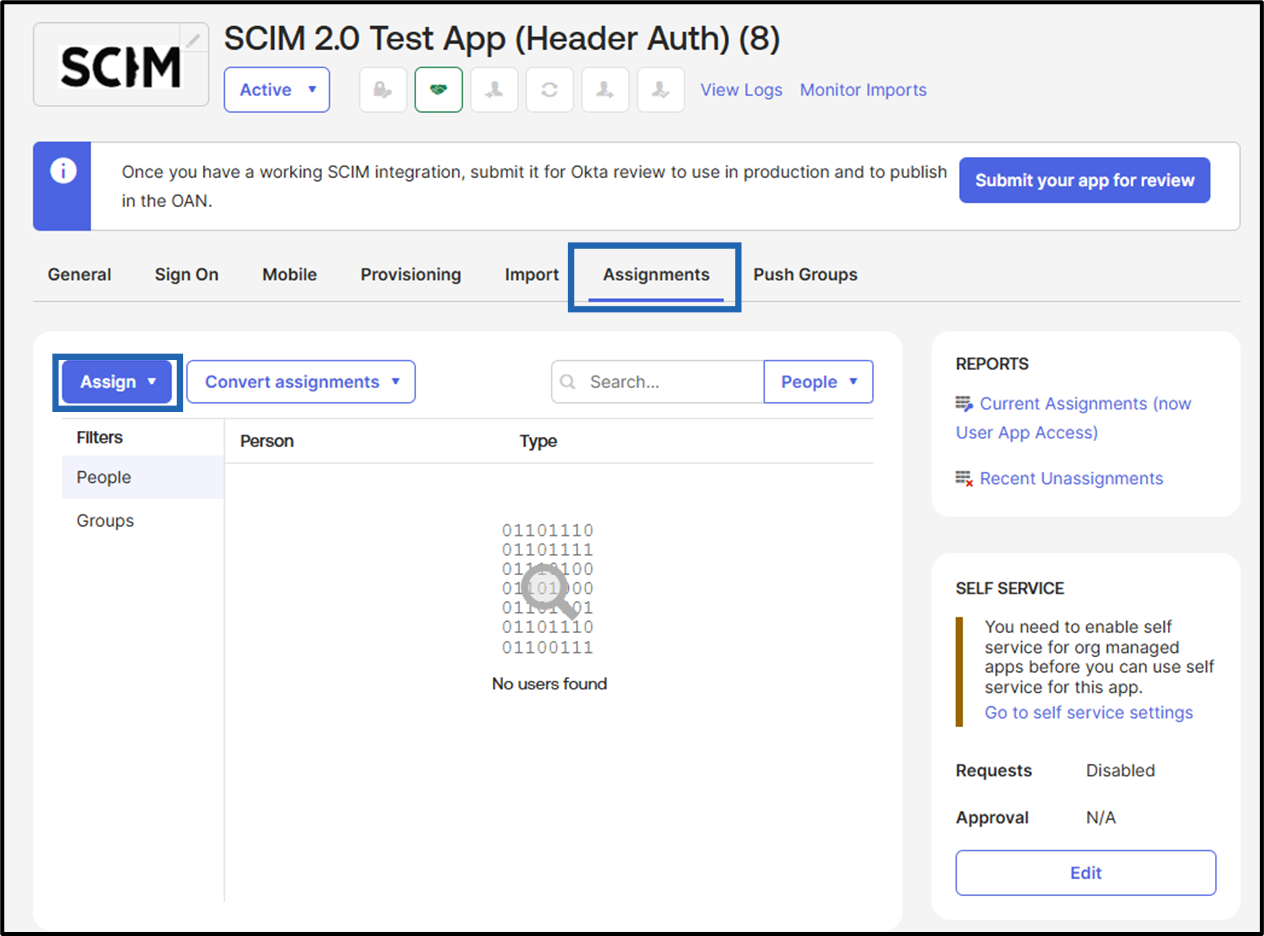The width and height of the screenshot is (1264, 936).
Task: Click the circular sync arrows icon
Action: [549, 90]
